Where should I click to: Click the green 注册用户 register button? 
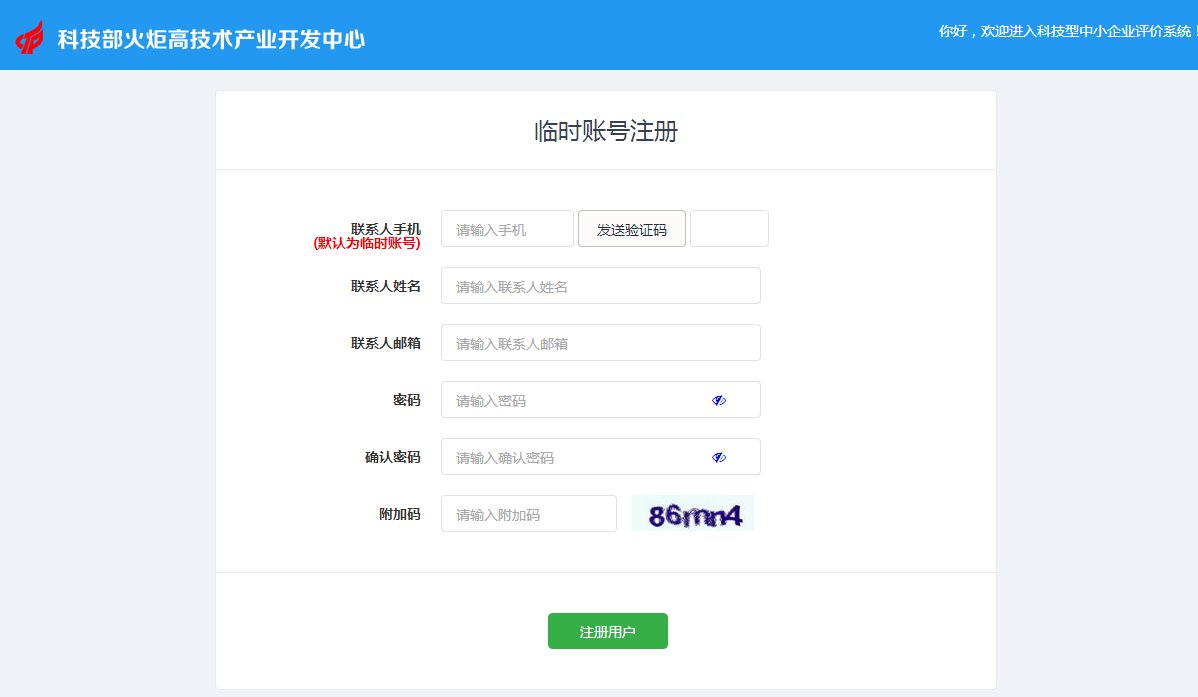click(607, 630)
